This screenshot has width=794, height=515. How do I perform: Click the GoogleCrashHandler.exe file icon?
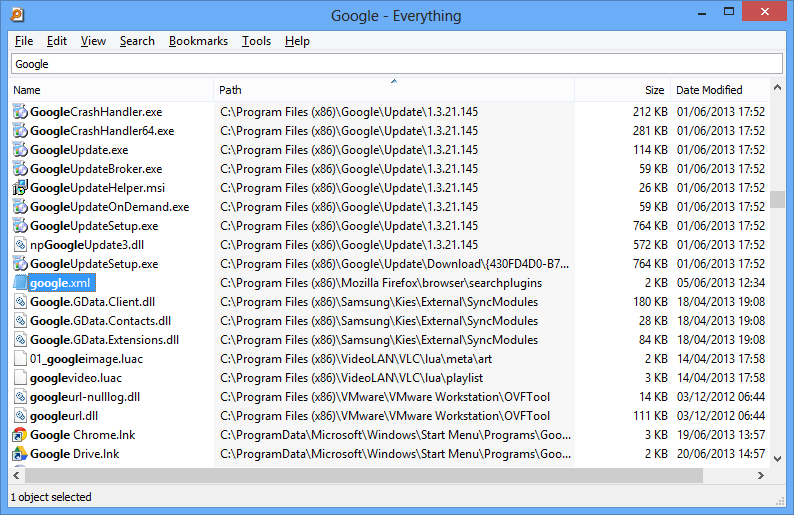20,112
